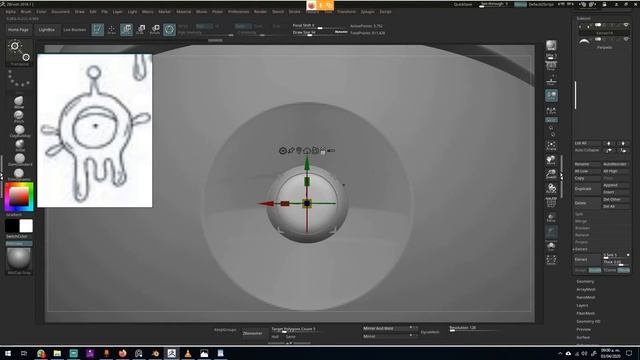Toggle visibility eye of second subtool
Viewport: 640px width, 360px height.
pyautogui.click(x=627, y=39)
